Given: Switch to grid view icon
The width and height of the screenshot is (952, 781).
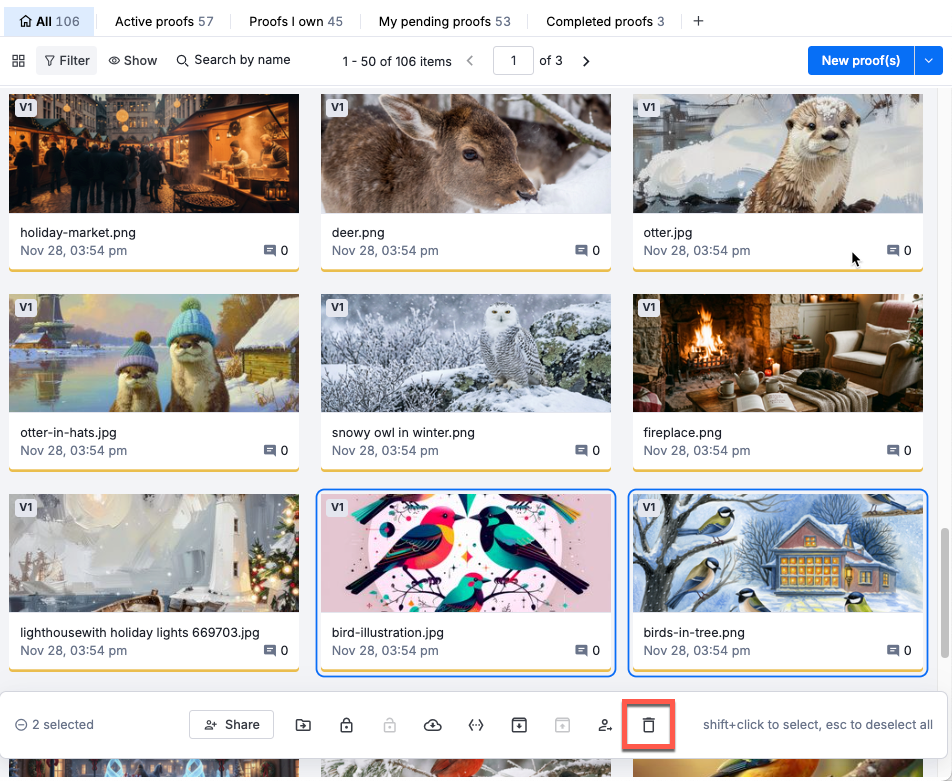Looking at the screenshot, I should click(x=18, y=61).
